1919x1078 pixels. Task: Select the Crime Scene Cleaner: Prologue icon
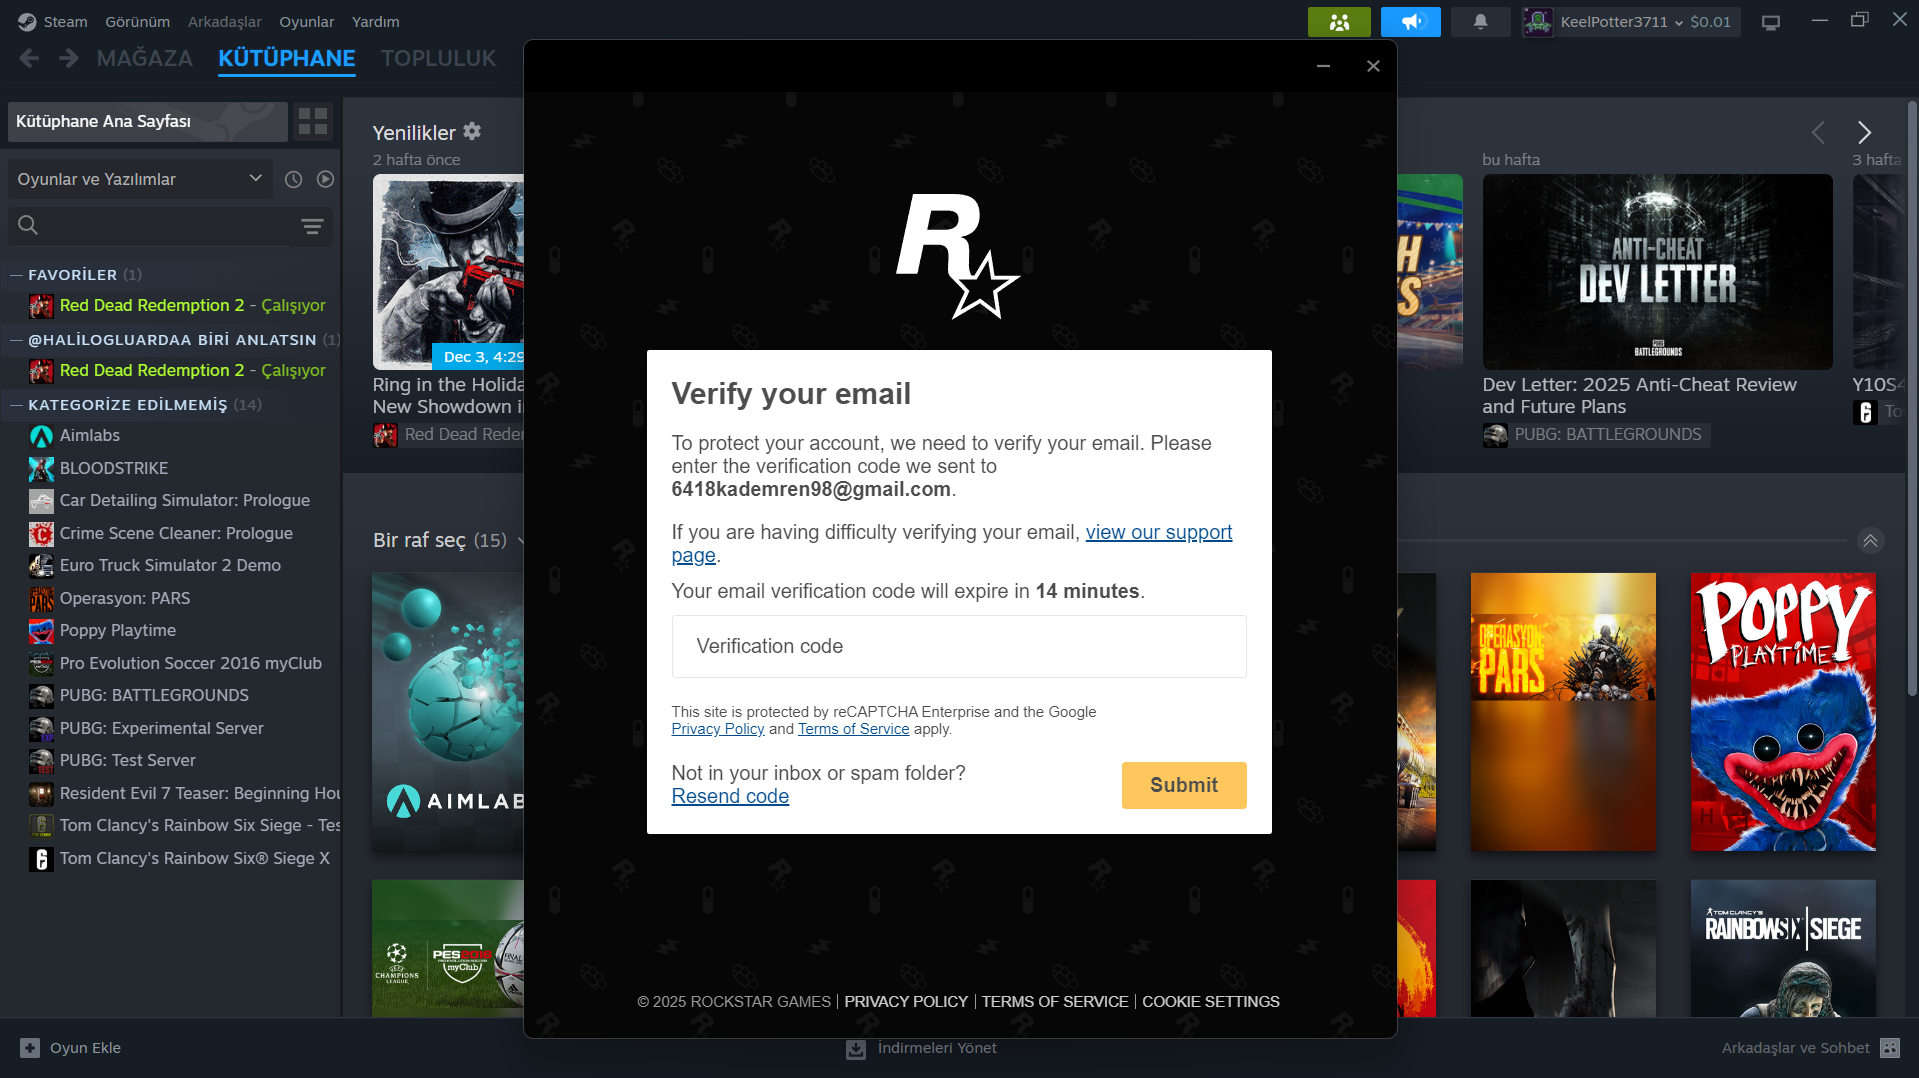tap(41, 534)
